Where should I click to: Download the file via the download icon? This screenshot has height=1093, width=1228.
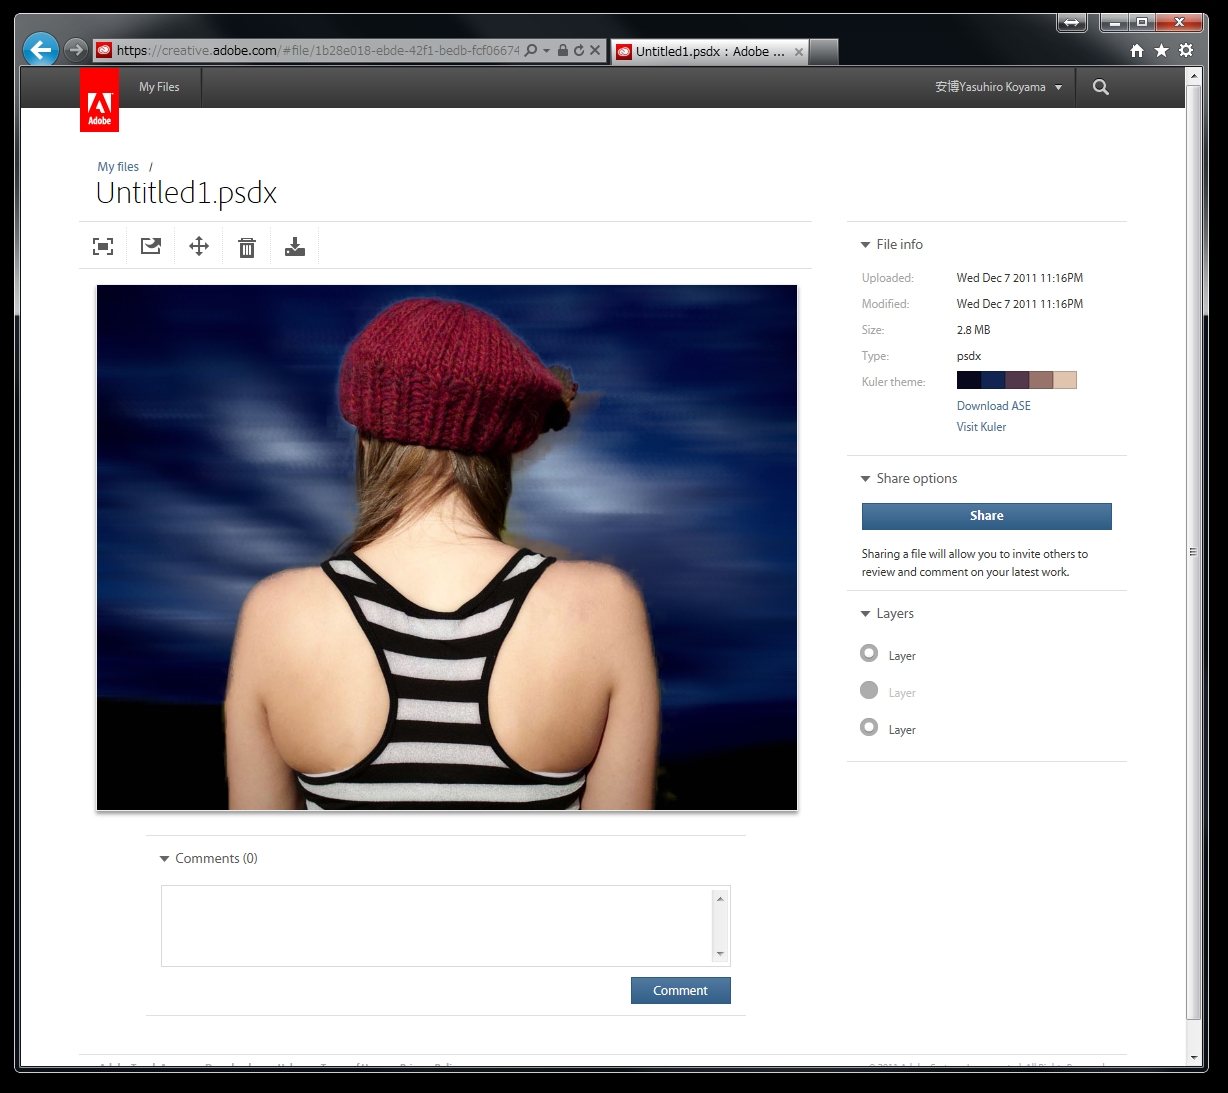(x=294, y=246)
